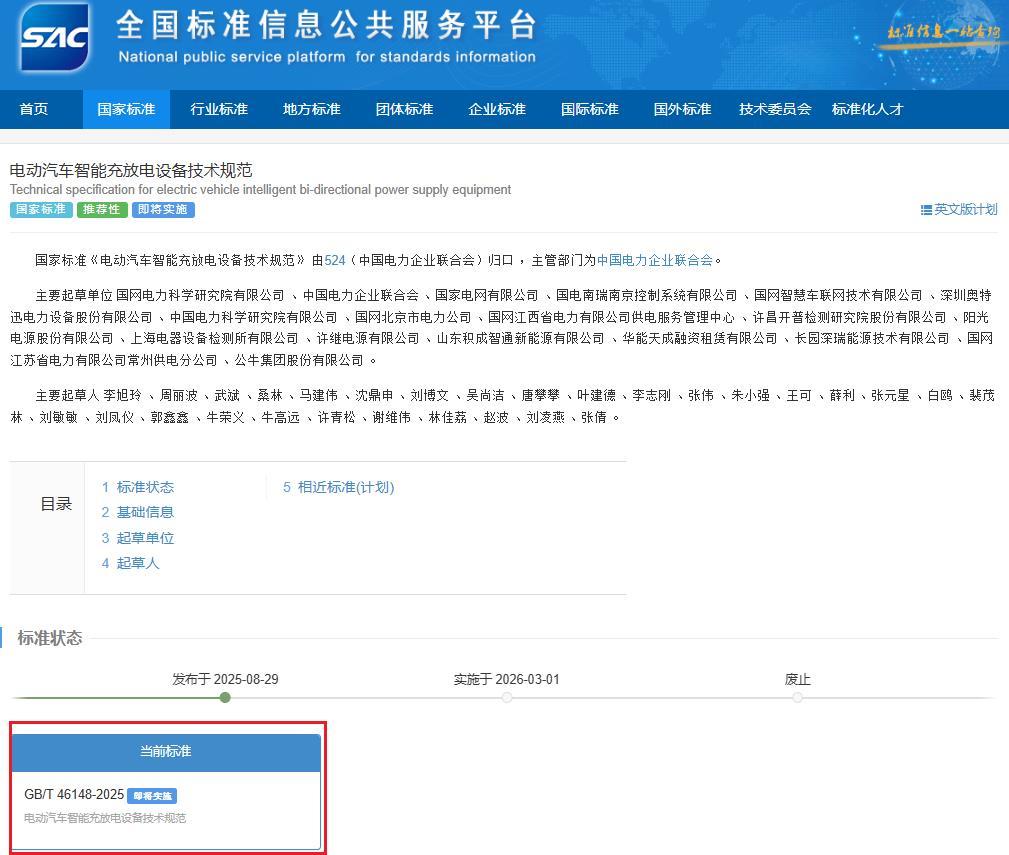Go to 国外标准 nav tab
1009x855 pixels.
coord(682,109)
